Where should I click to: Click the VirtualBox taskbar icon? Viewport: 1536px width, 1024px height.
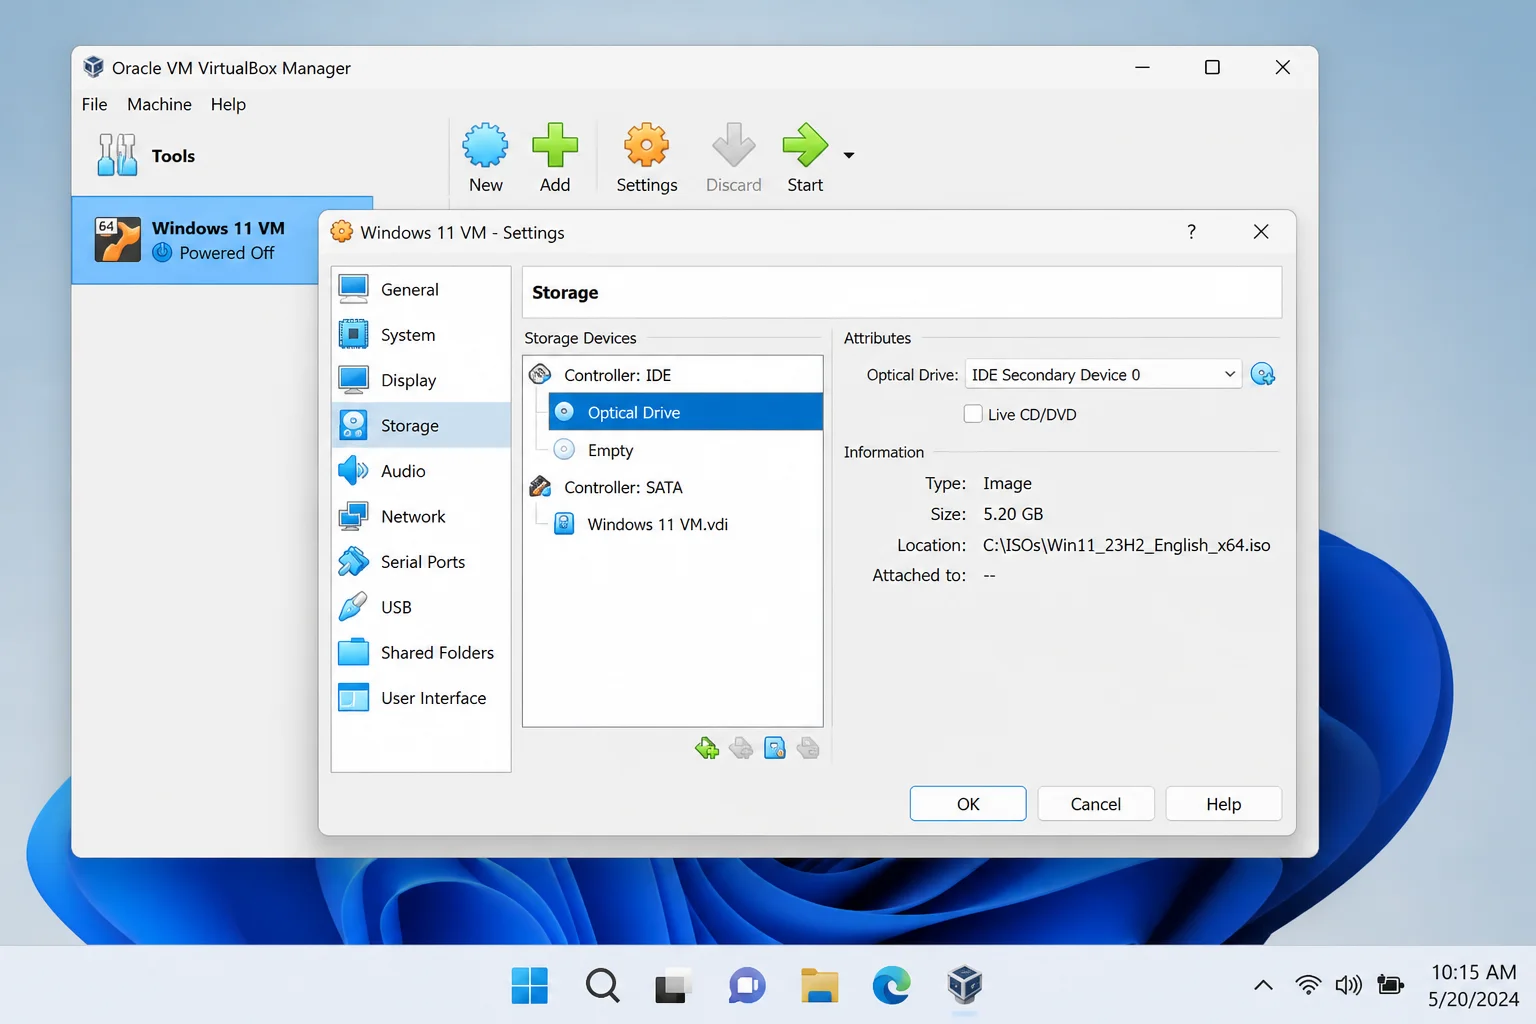tap(965, 986)
